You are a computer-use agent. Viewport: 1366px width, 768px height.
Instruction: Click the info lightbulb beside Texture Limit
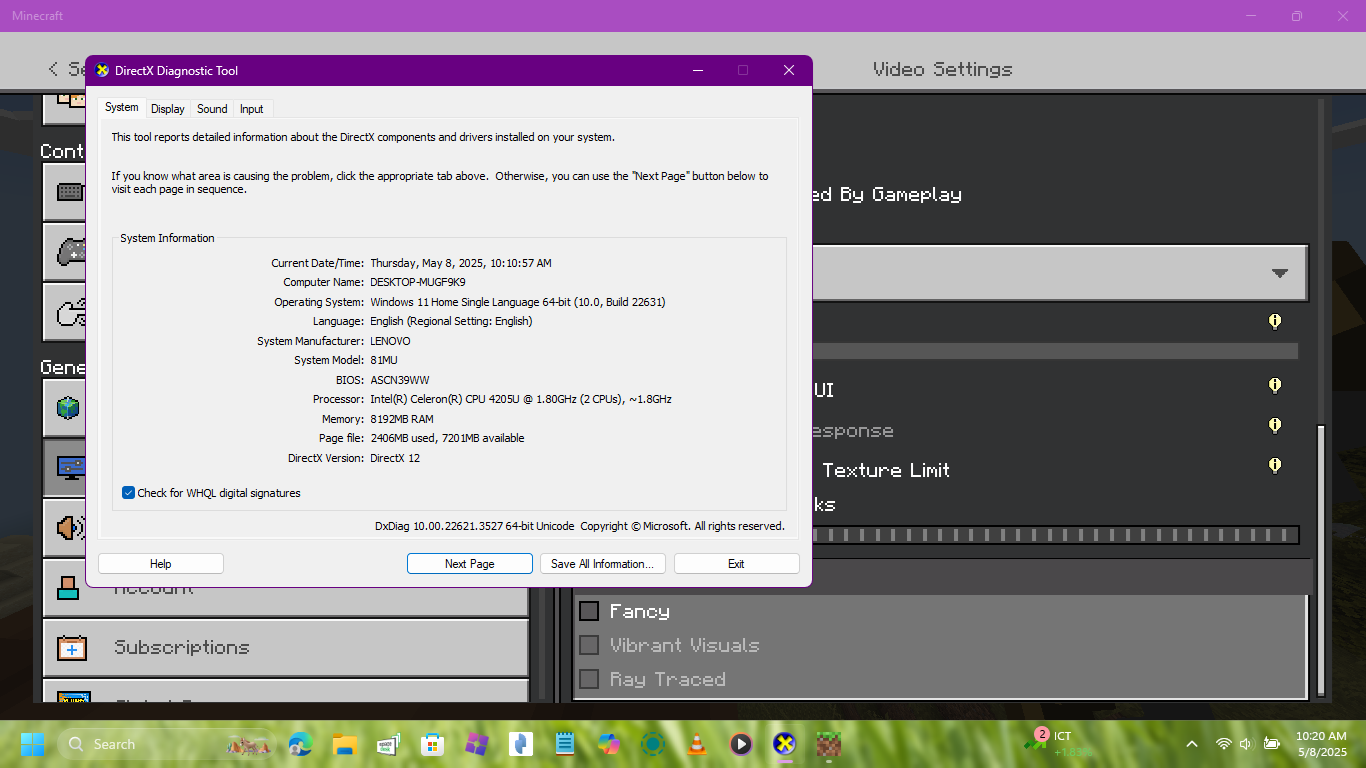pos(1275,465)
